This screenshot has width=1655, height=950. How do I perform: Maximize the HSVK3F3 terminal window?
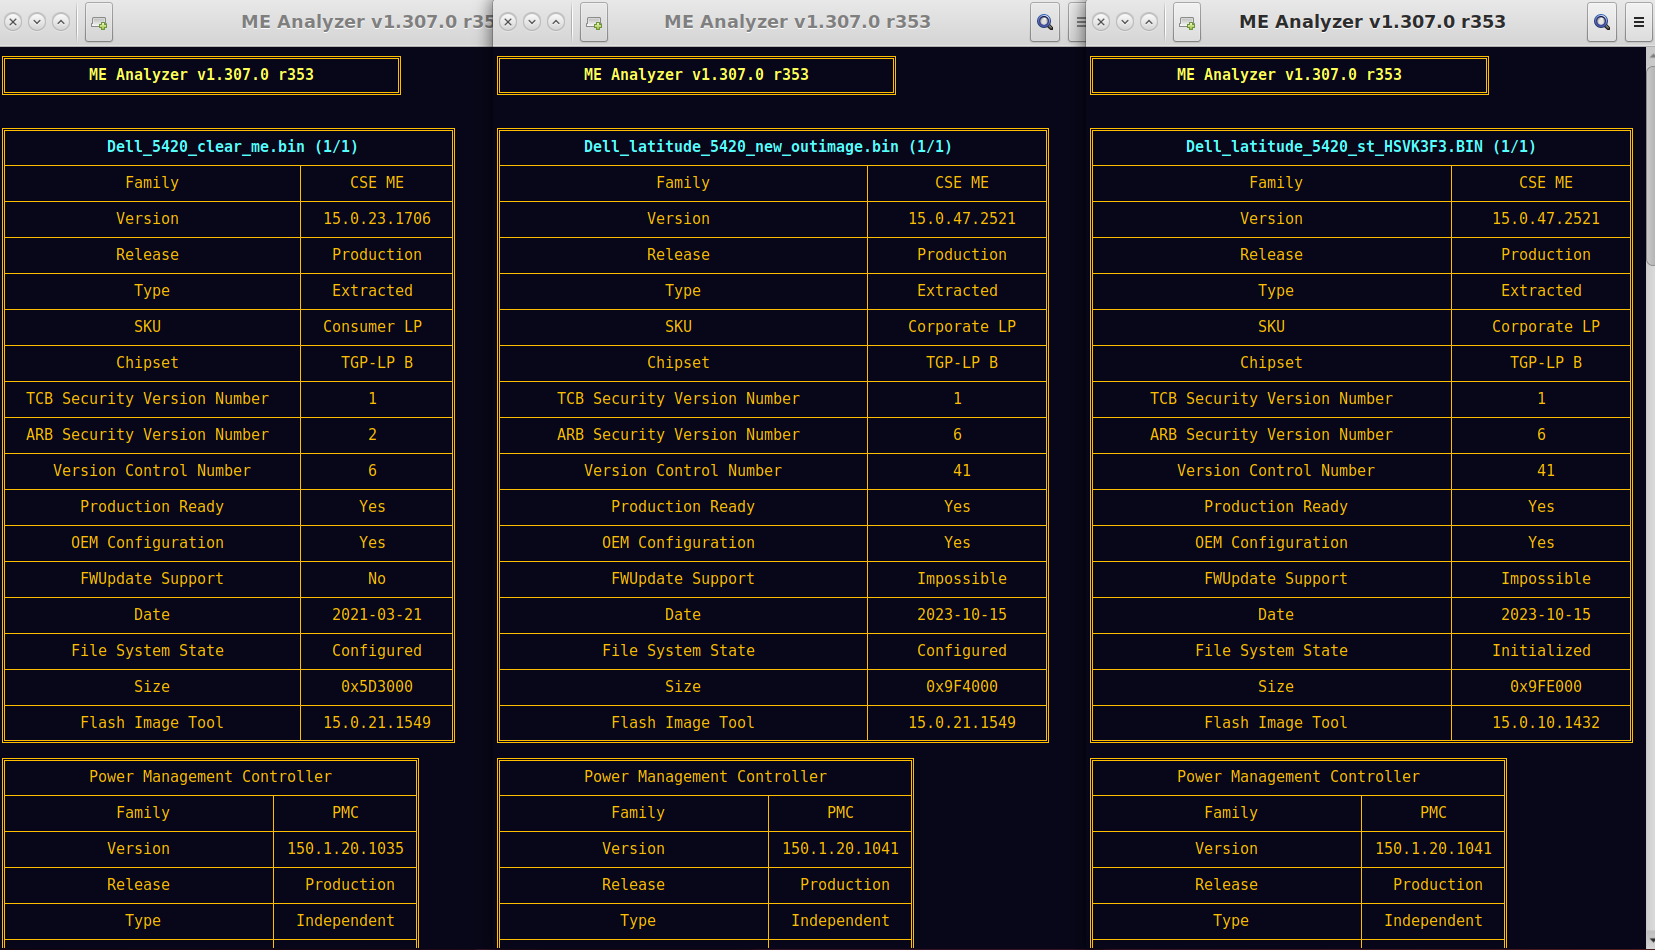point(1149,21)
